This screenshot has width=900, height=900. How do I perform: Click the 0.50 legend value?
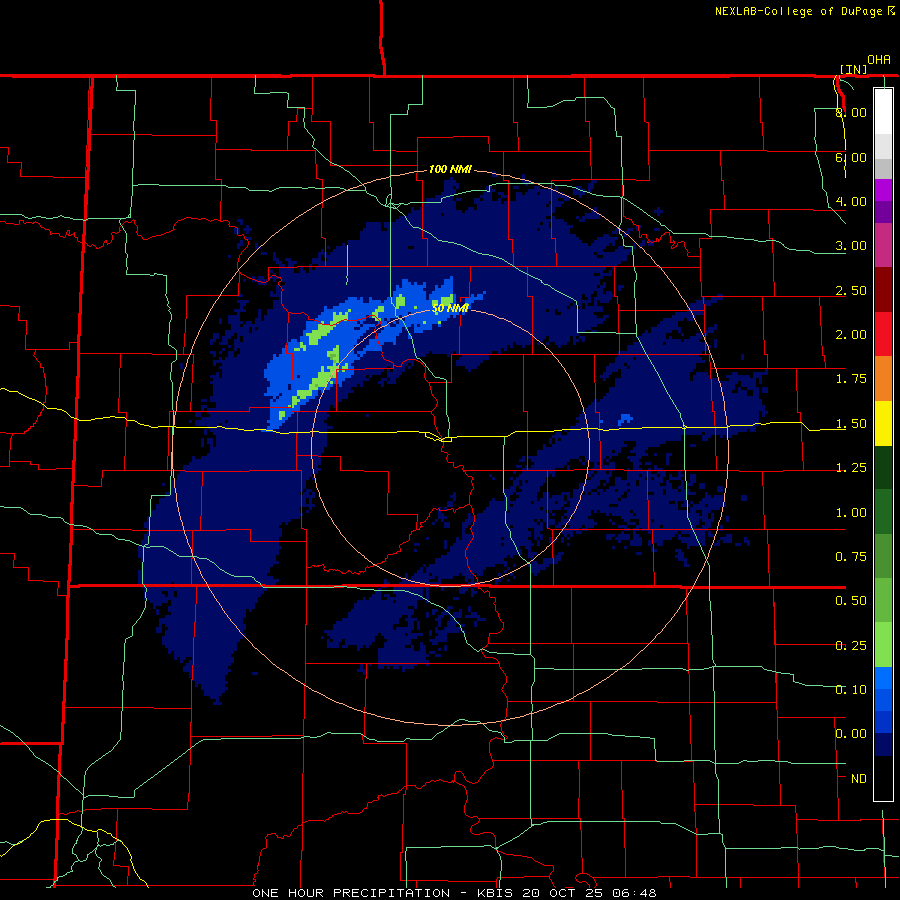coord(851,601)
